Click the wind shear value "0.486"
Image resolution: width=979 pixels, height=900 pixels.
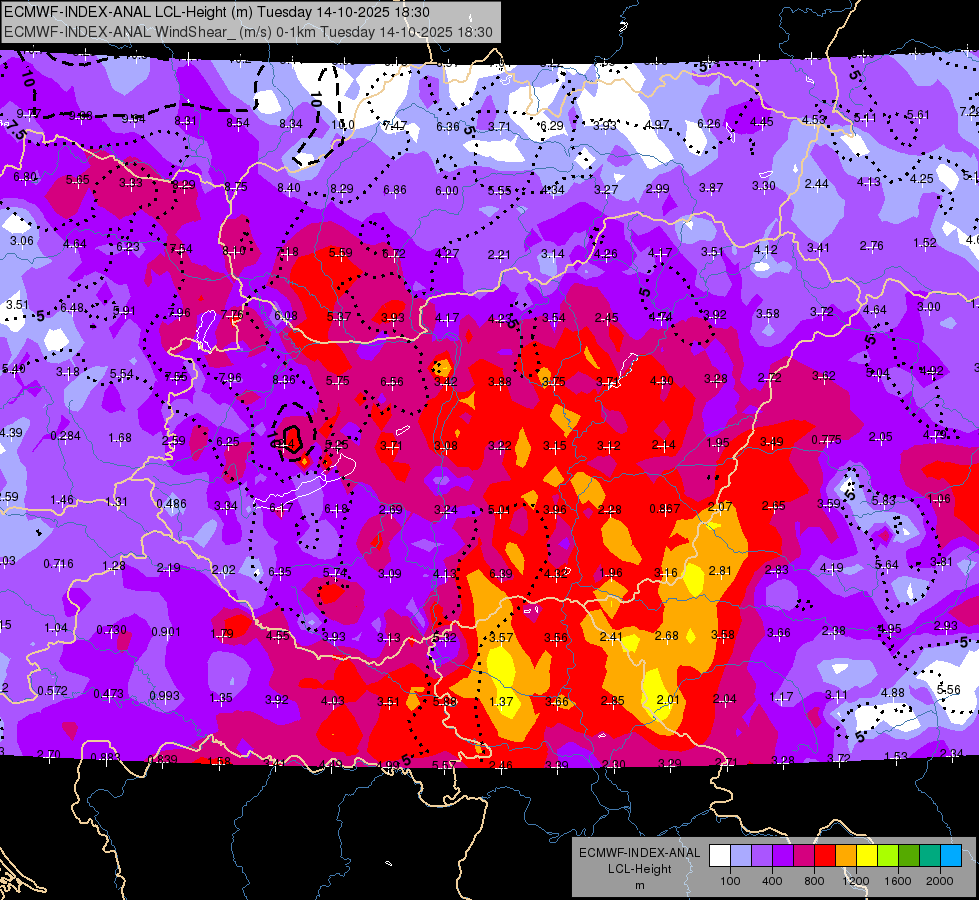[171, 504]
